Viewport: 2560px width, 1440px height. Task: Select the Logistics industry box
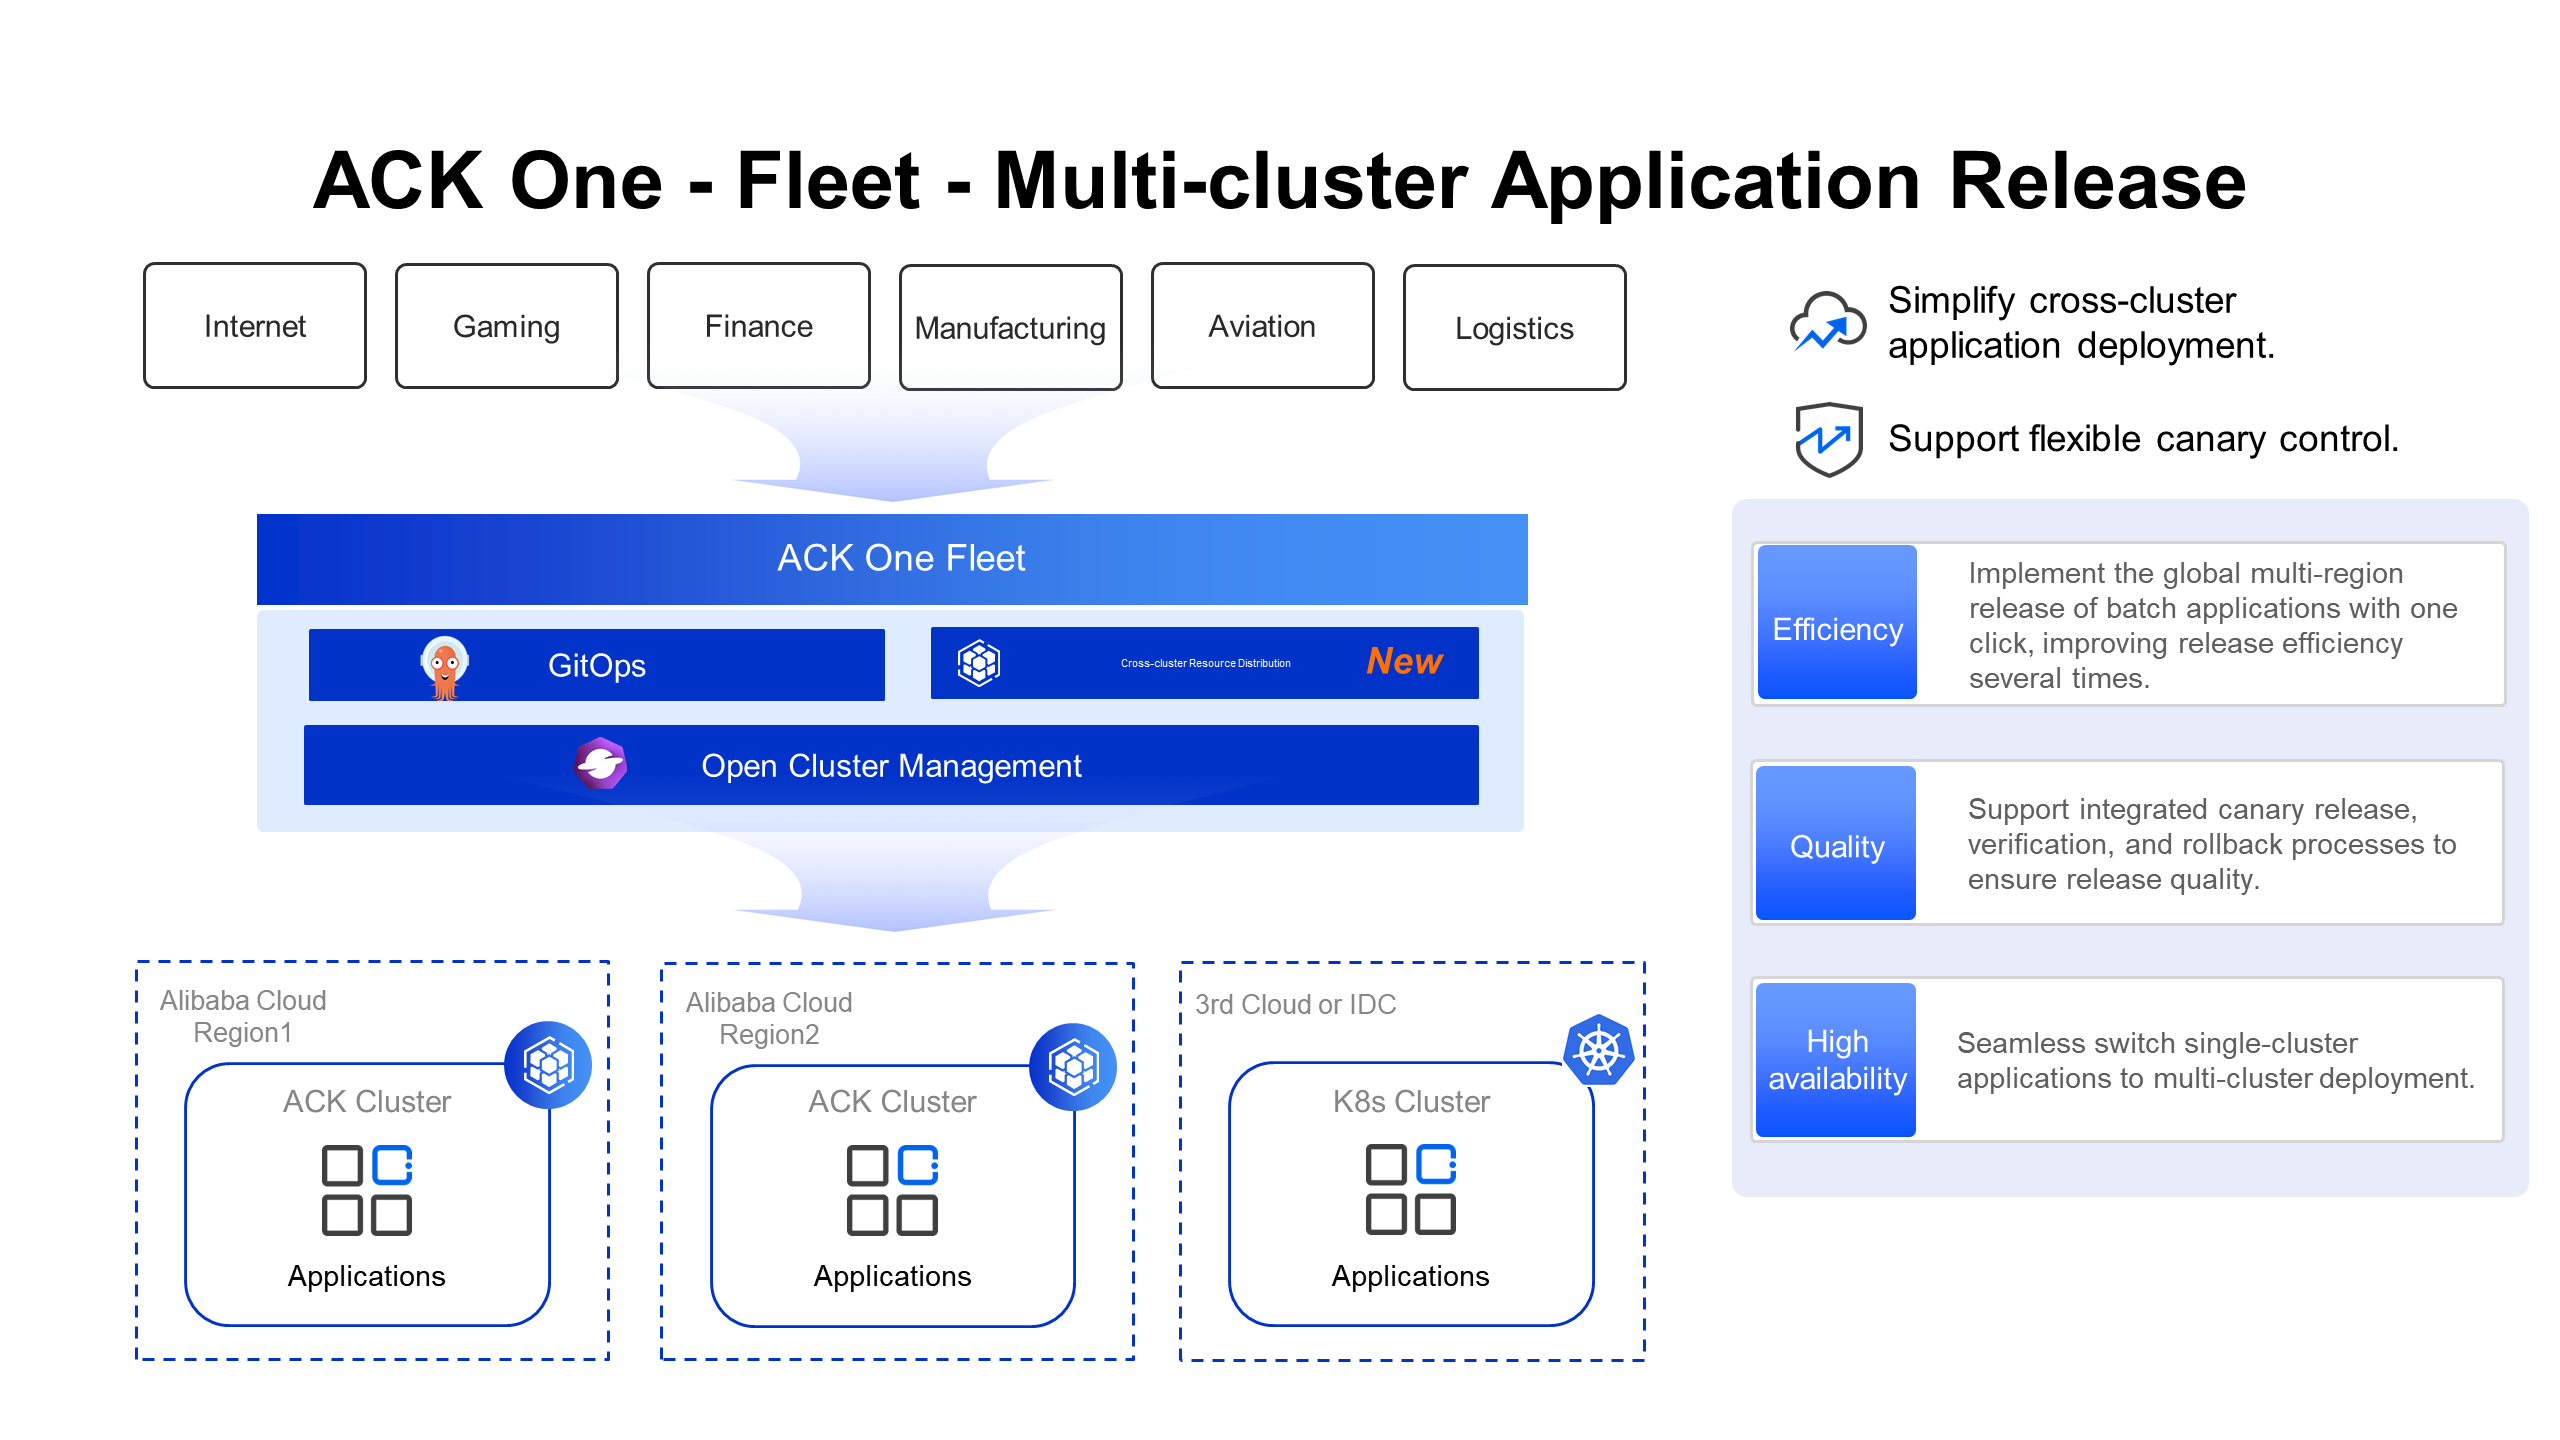click(x=1515, y=327)
